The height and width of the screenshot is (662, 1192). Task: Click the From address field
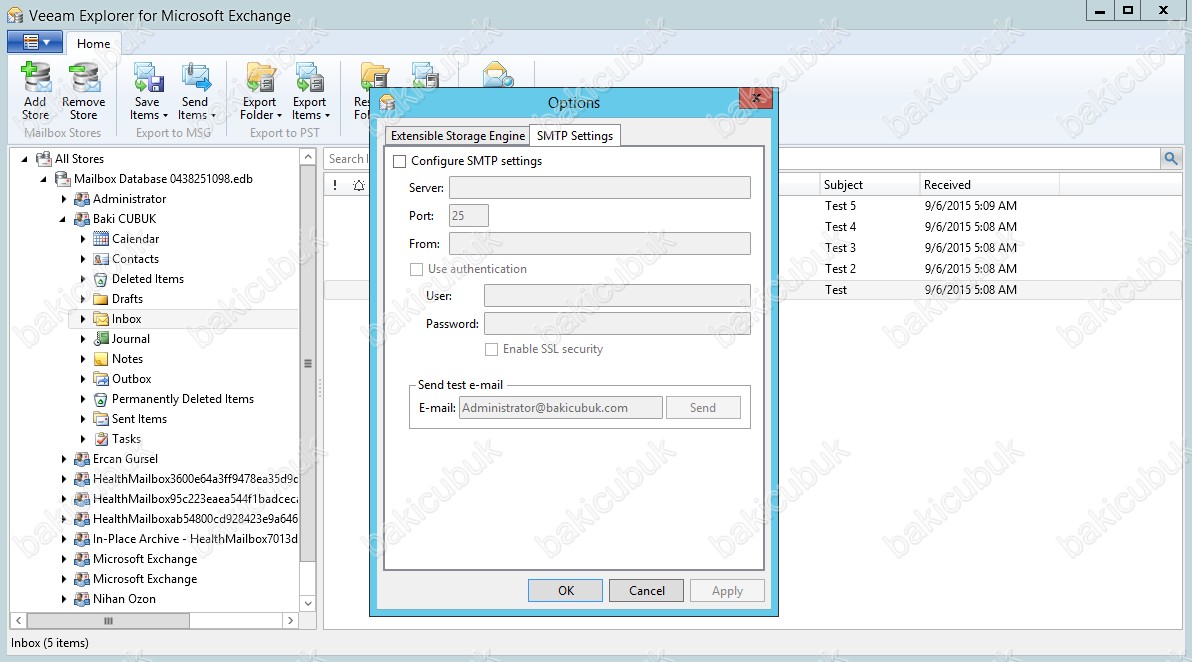[600, 243]
